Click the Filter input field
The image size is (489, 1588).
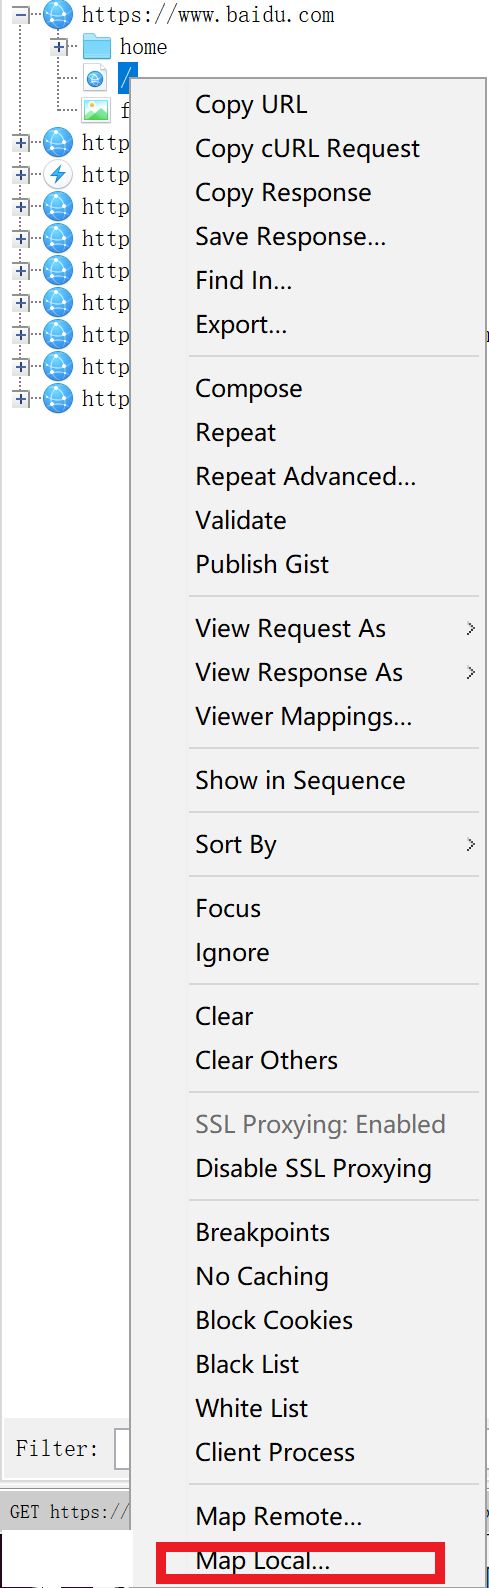123,1448
